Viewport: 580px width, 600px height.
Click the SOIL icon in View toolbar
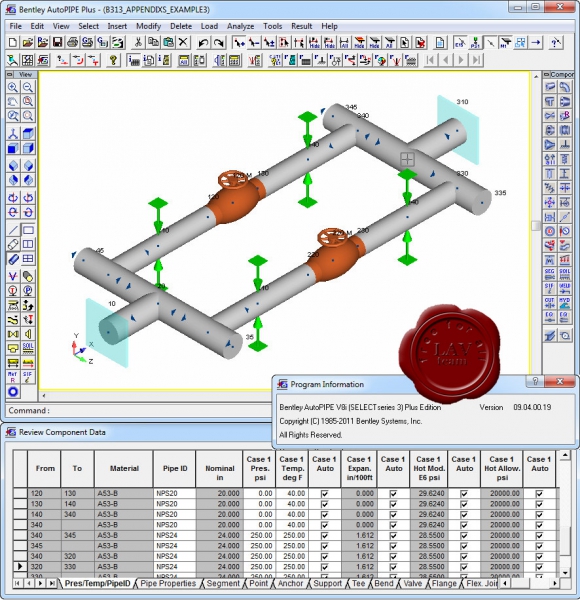tap(28, 348)
